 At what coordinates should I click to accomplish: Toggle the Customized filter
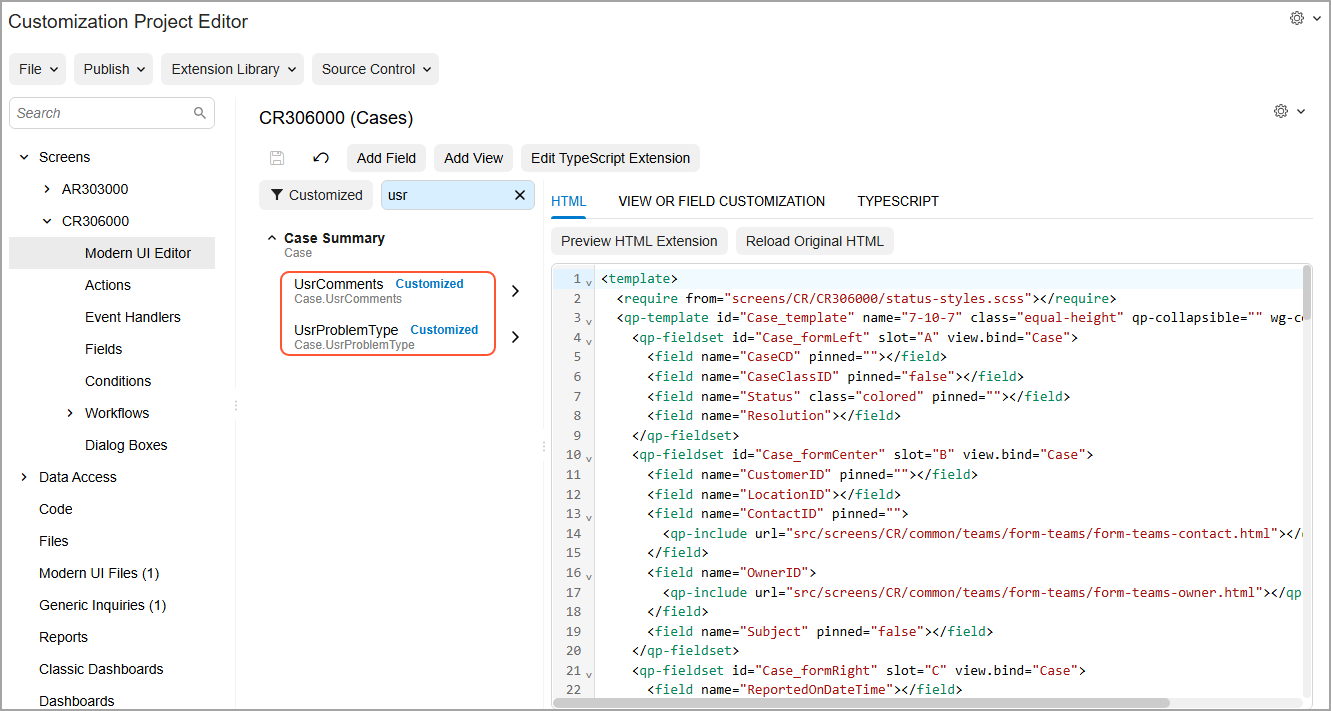316,195
